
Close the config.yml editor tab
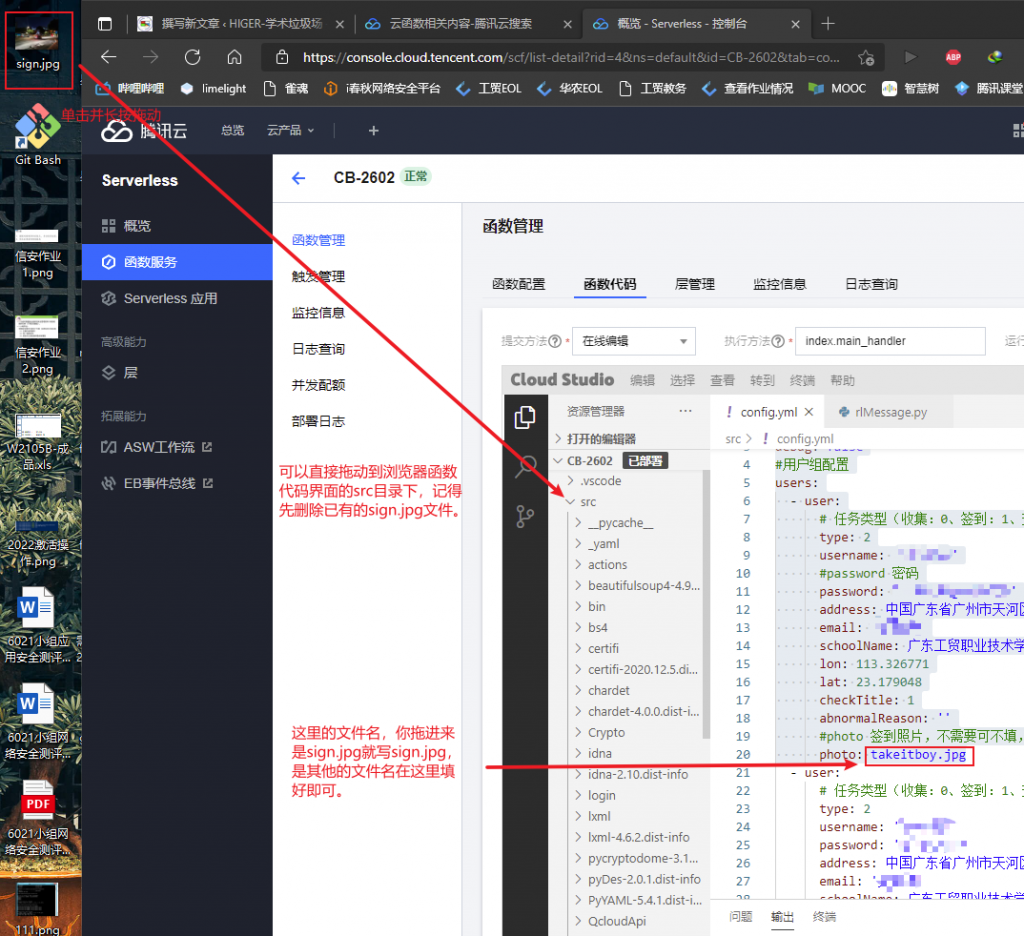(x=808, y=412)
